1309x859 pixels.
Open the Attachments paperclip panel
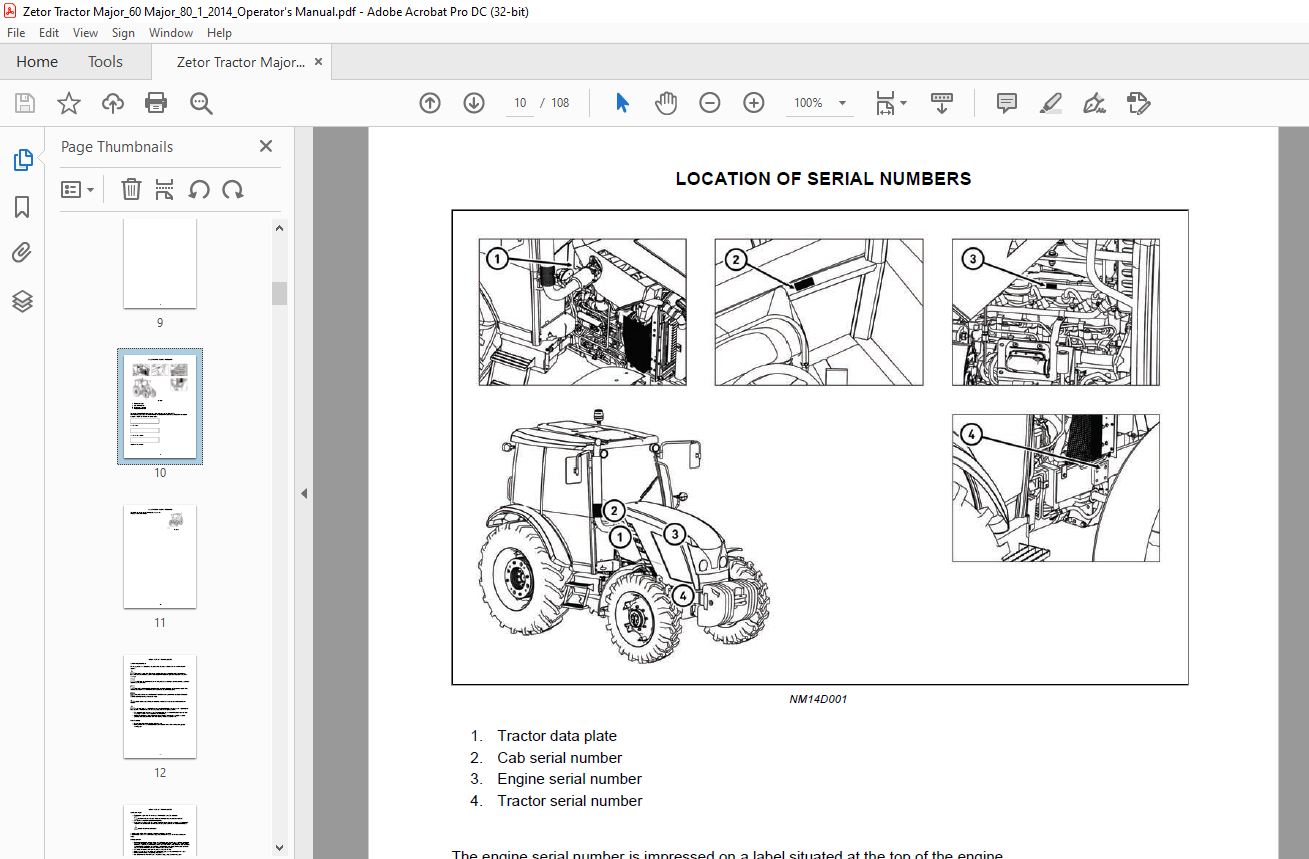[22, 253]
